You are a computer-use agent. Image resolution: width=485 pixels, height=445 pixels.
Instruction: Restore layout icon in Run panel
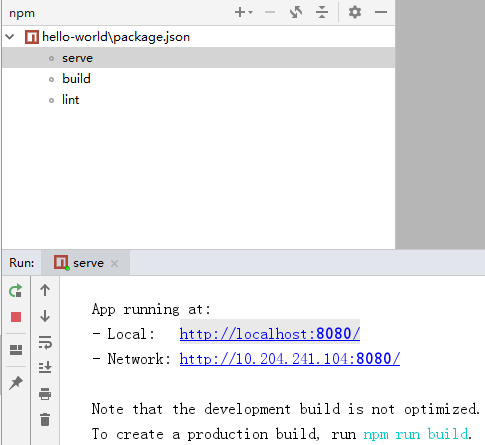click(x=16, y=350)
